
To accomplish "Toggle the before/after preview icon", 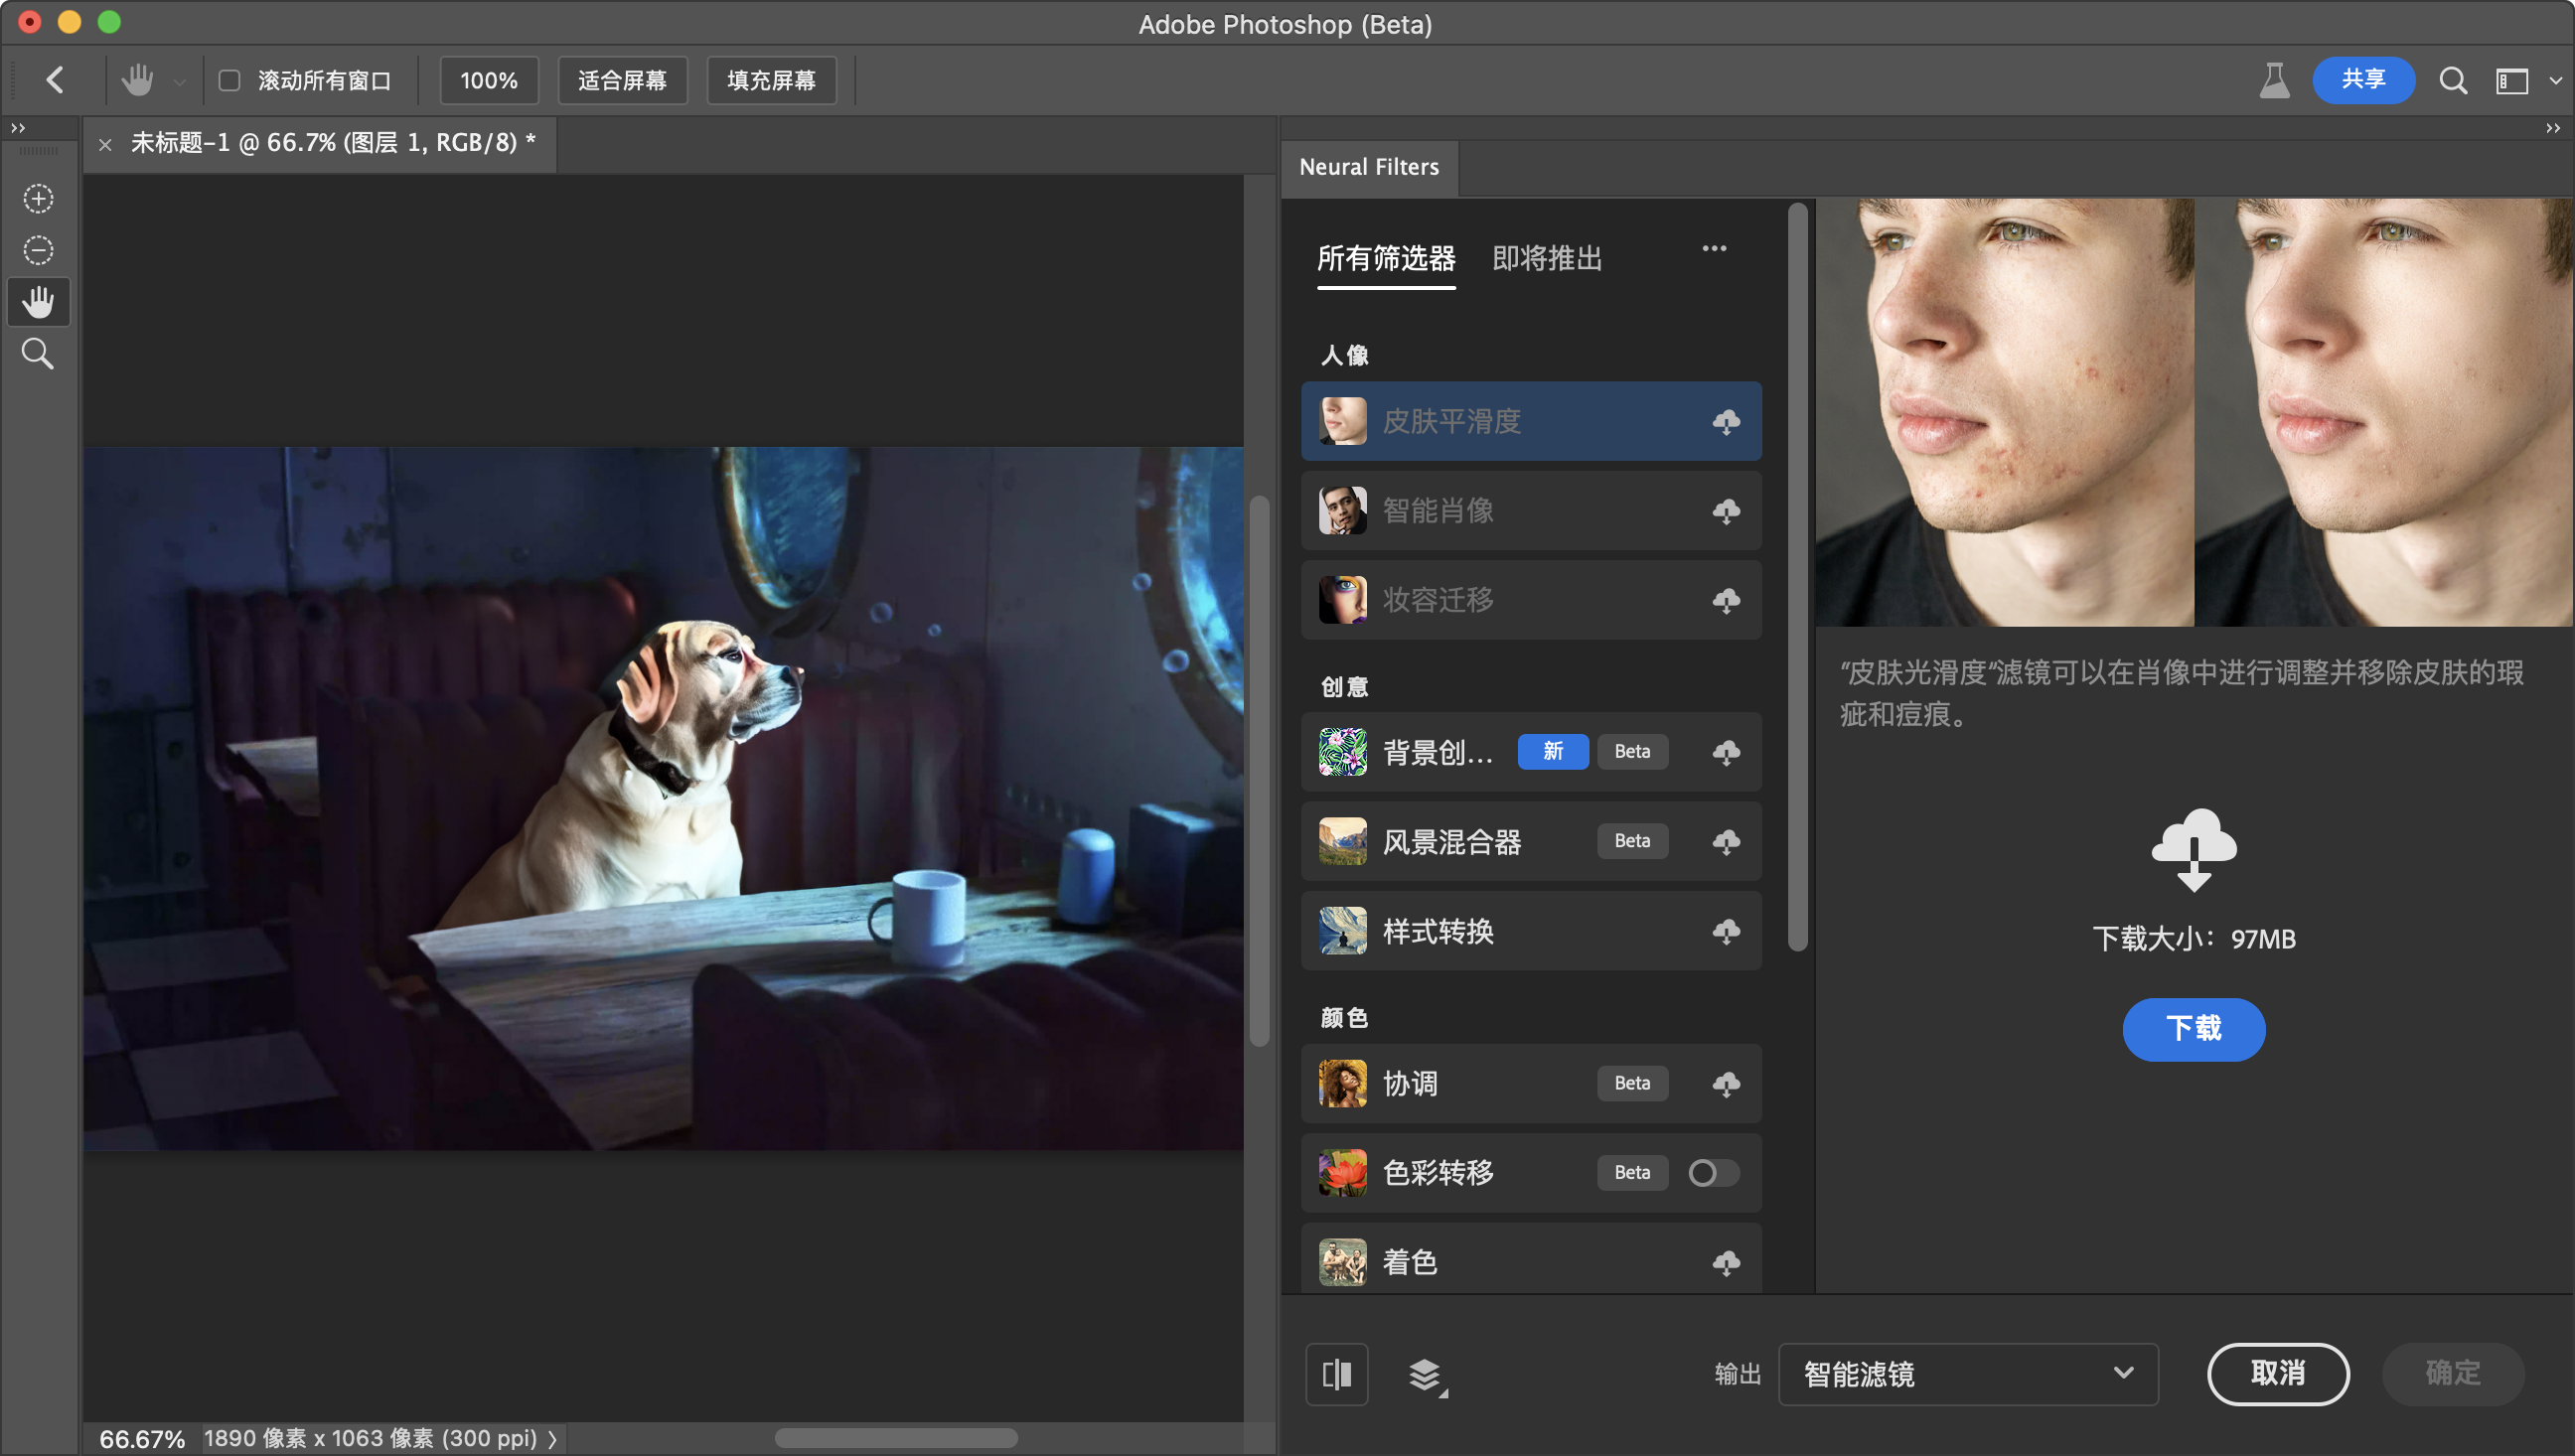I will coord(1336,1374).
